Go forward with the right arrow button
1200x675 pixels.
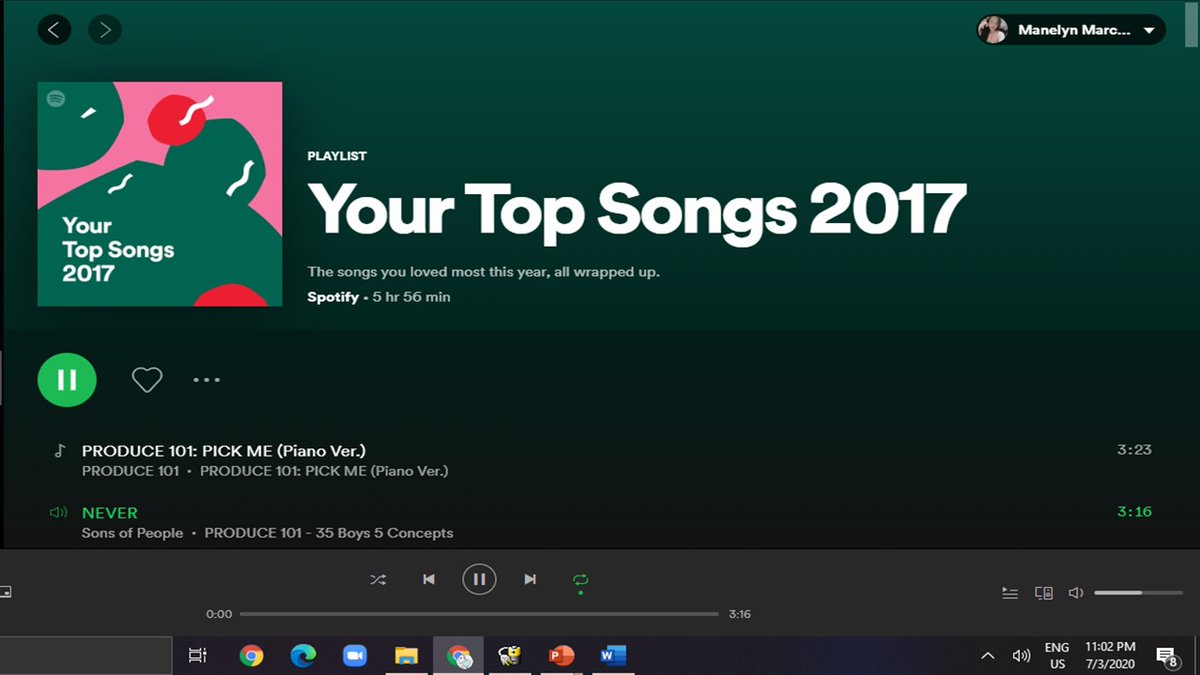tap(105, 30)
